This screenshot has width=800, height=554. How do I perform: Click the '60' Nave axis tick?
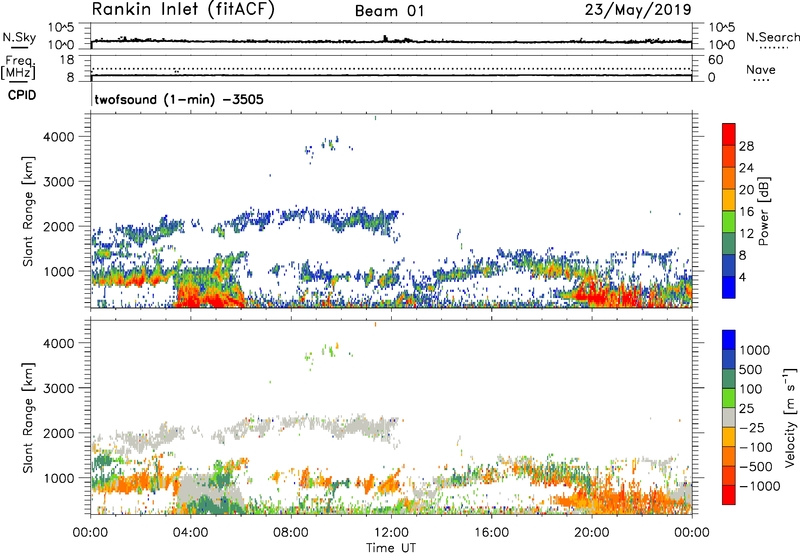pyautogui.click(x=716, y=60)
